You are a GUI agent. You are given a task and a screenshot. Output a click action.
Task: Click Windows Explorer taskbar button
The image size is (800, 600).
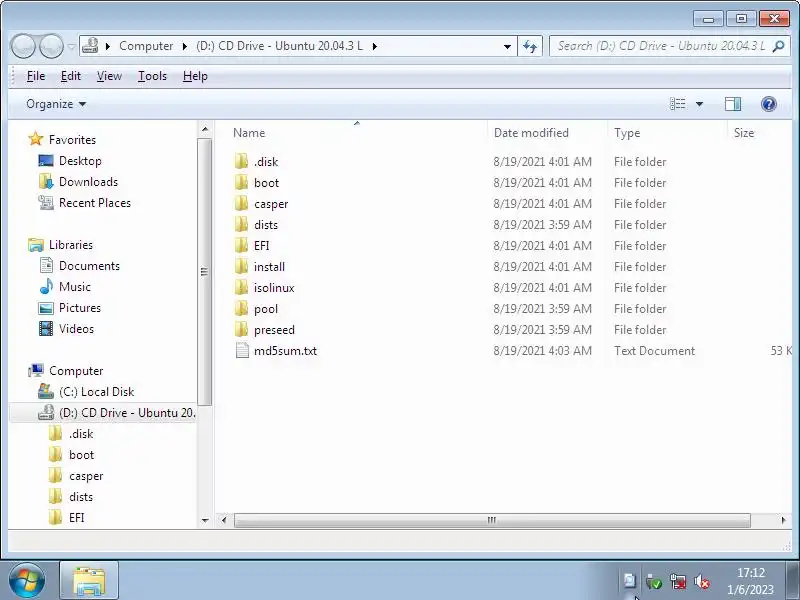(x=89, y=581)
